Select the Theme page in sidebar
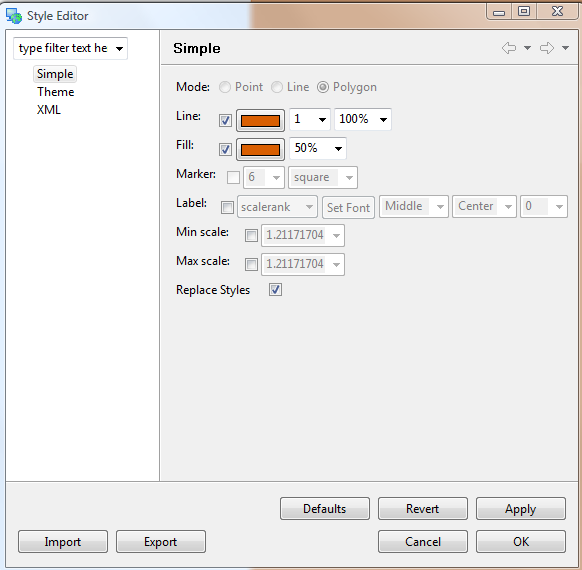Image resolution: width=582 pixels, height=570 pixels. [56, 92]
